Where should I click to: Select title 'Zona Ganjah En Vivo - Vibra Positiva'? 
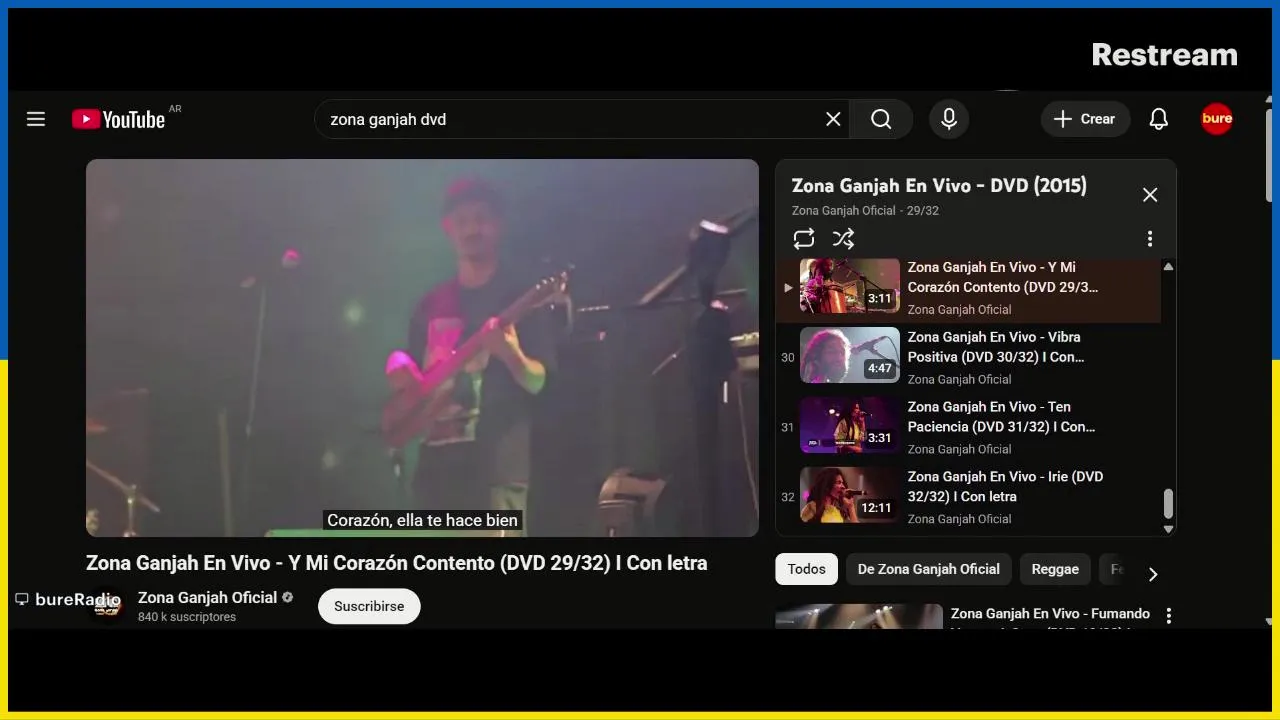click(x=996, y=347)
